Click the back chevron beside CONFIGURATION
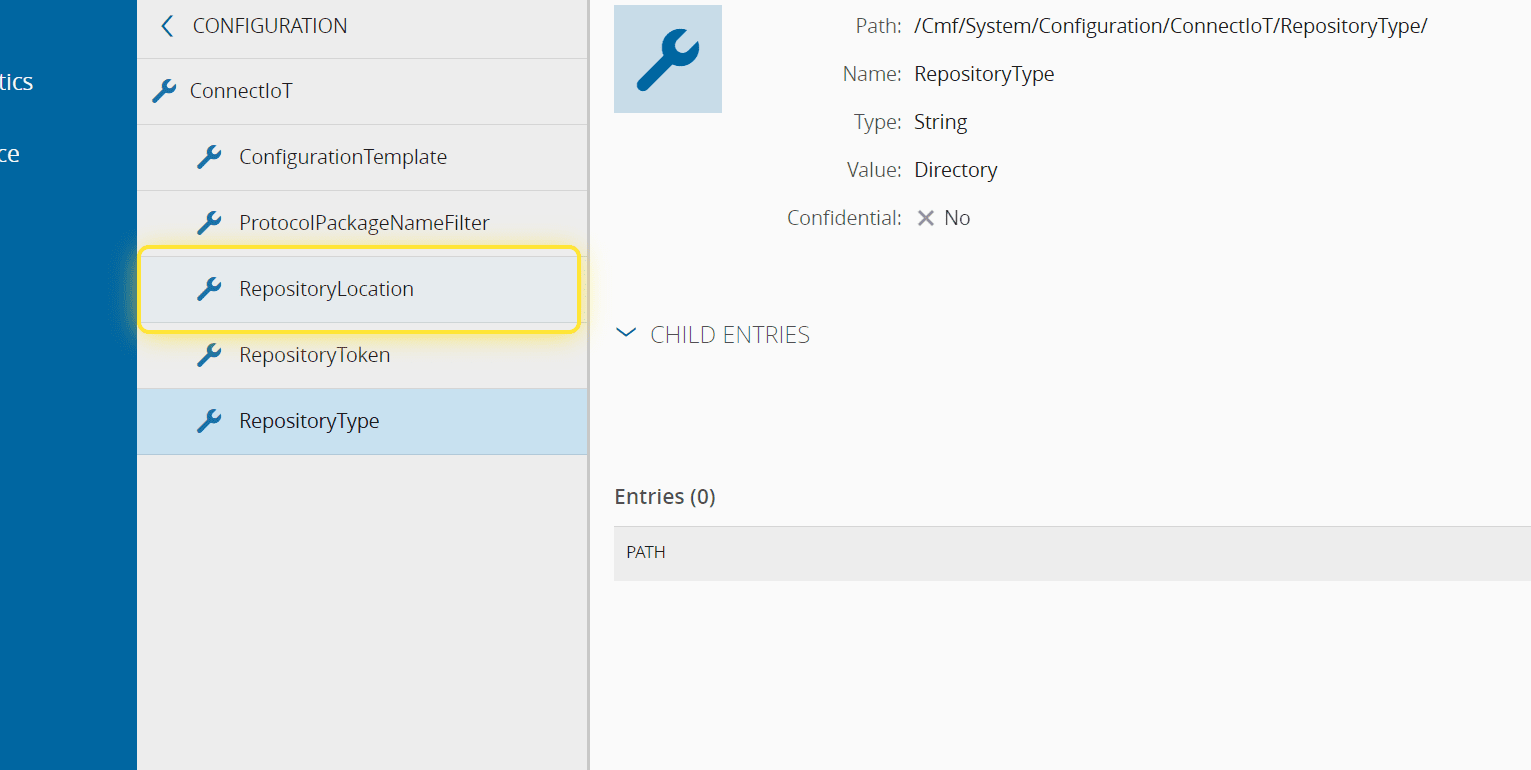Screen dimensions: 1531x770 (x=167, y=26)
